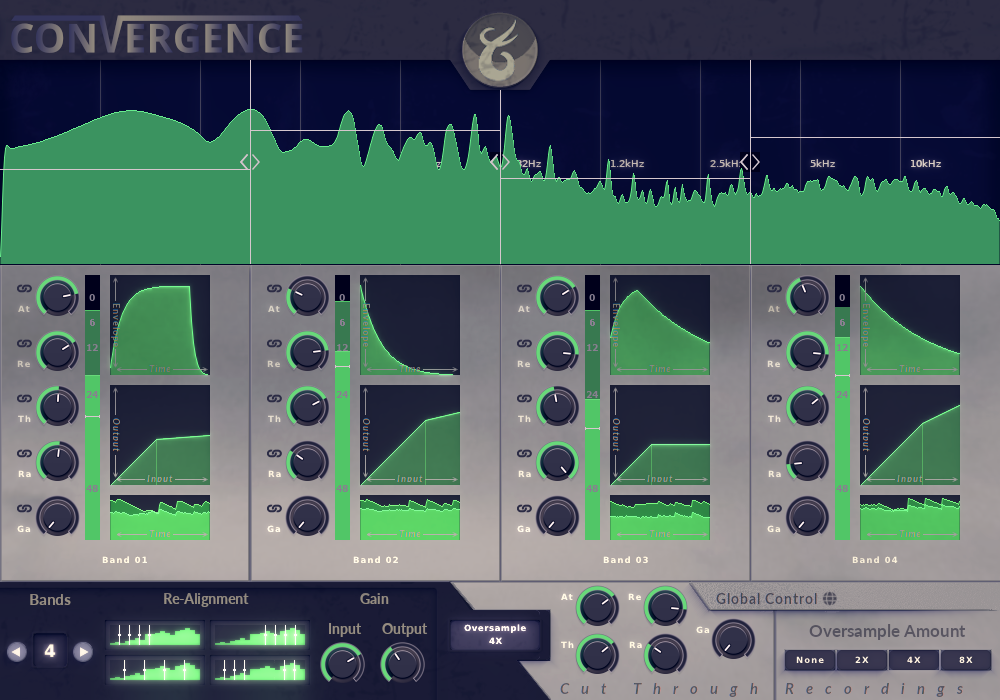1000x700 pixels.
Task: Click the globe icon next to Global Control
Action: (829, 599)
